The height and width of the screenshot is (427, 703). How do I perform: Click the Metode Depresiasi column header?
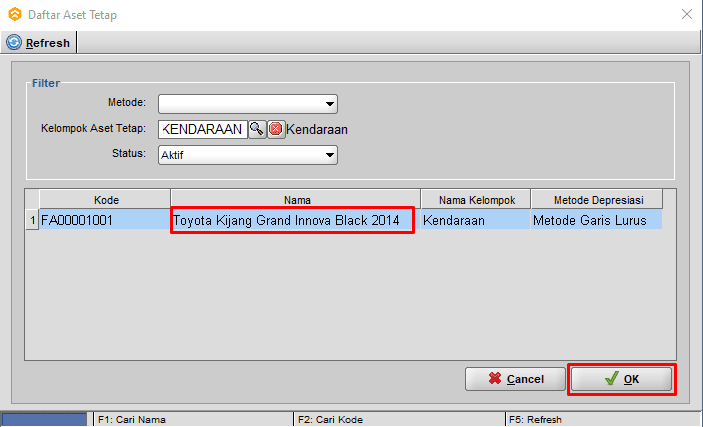(594, 199)
